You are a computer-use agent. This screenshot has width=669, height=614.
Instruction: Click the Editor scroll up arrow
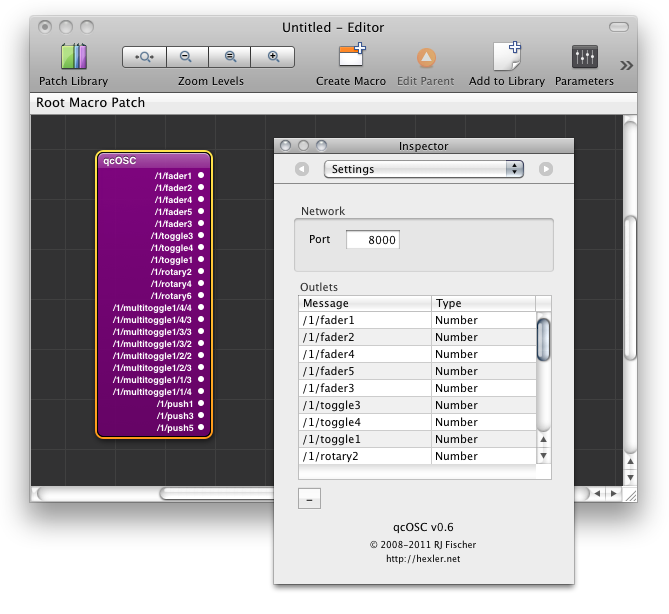point(630,462)
